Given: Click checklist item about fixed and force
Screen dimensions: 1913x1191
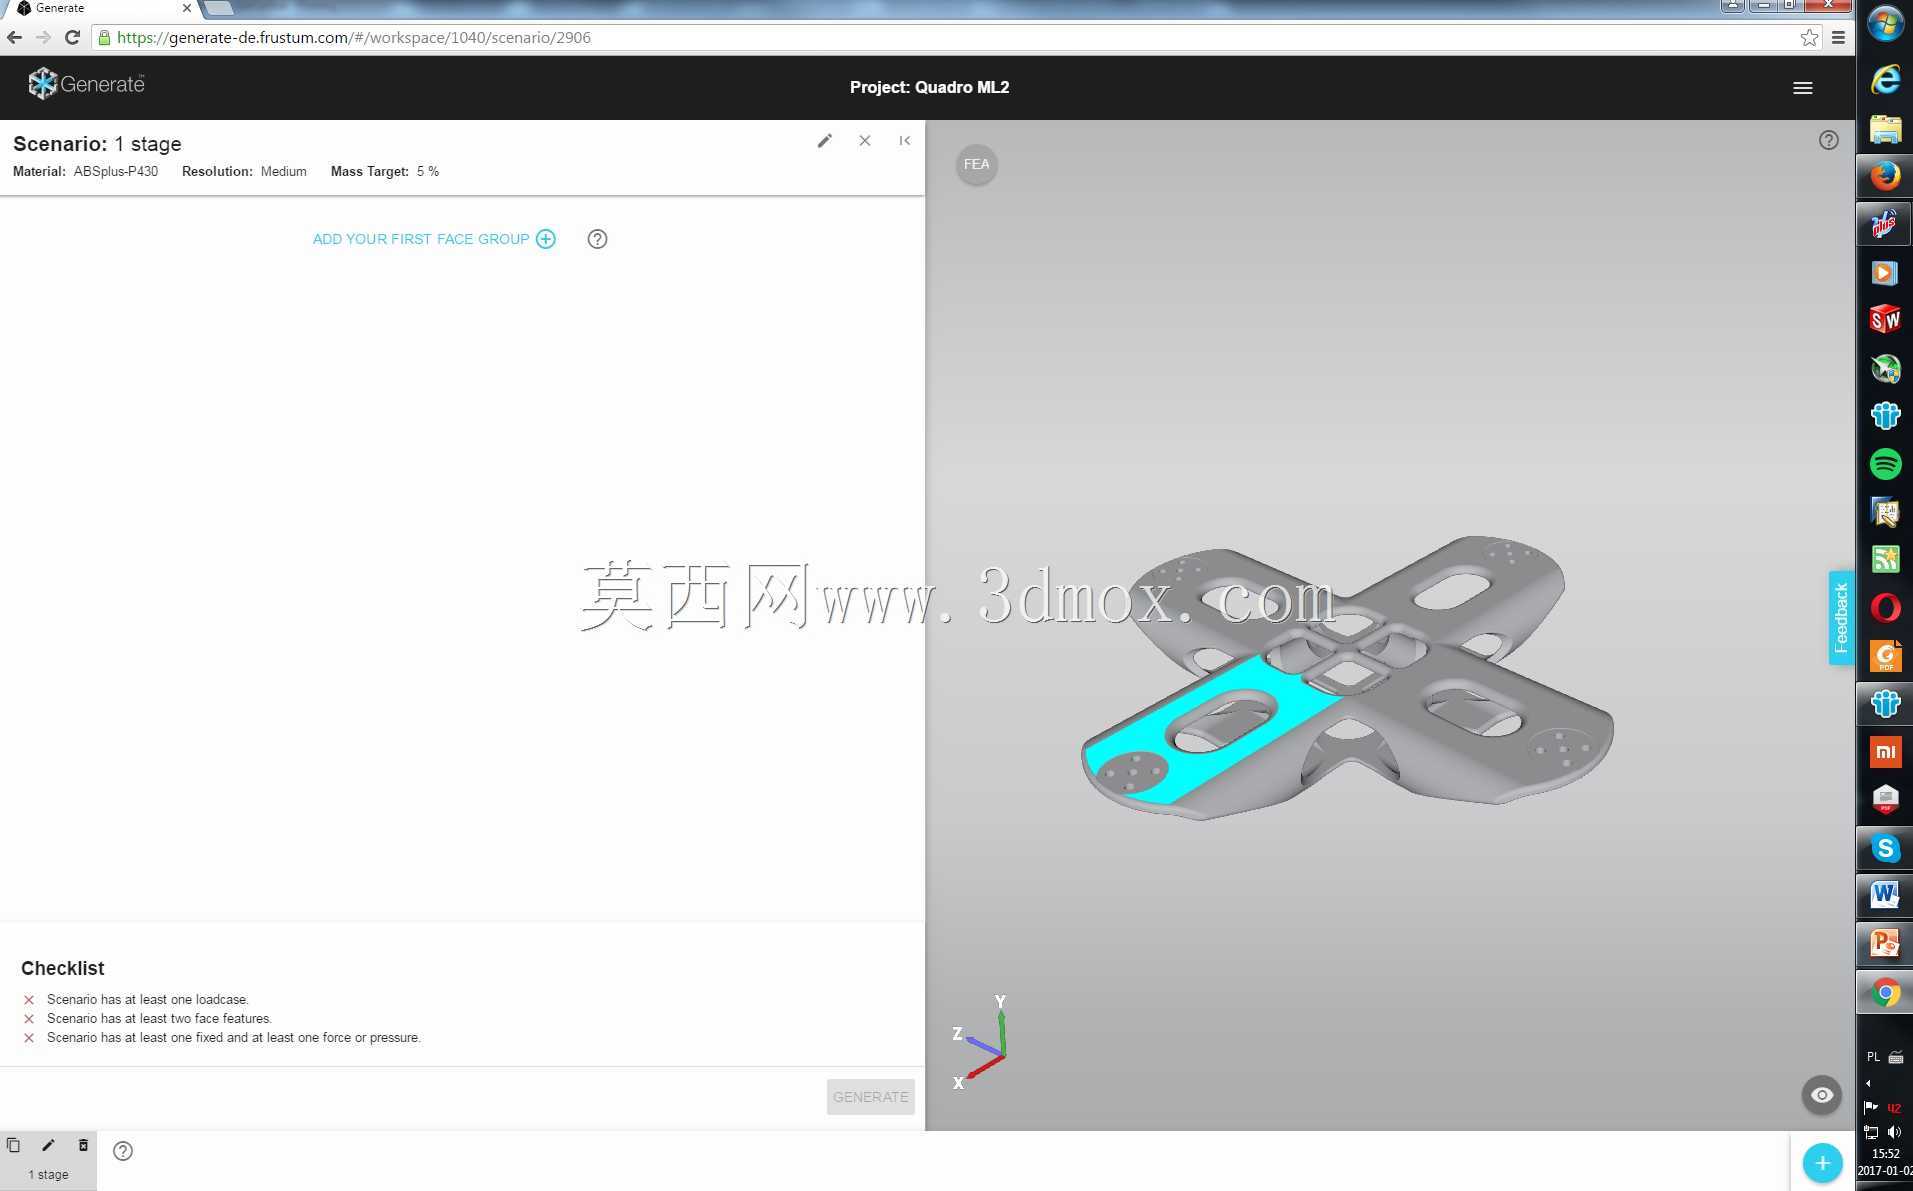Looking at the screenshot, I should [234, 1038].
